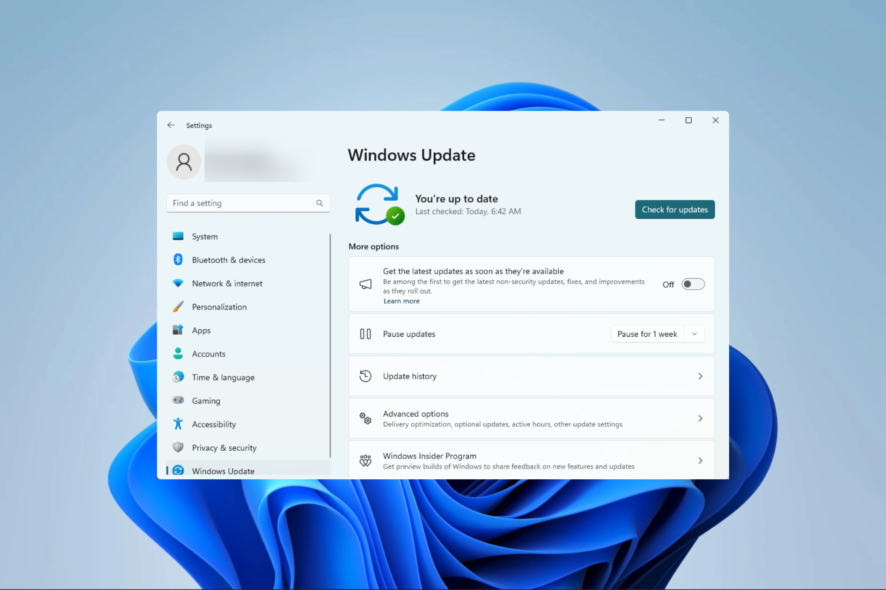Click the Windows Update sidebar icon
The image size is (886, 590).
(x=178, y=471)
